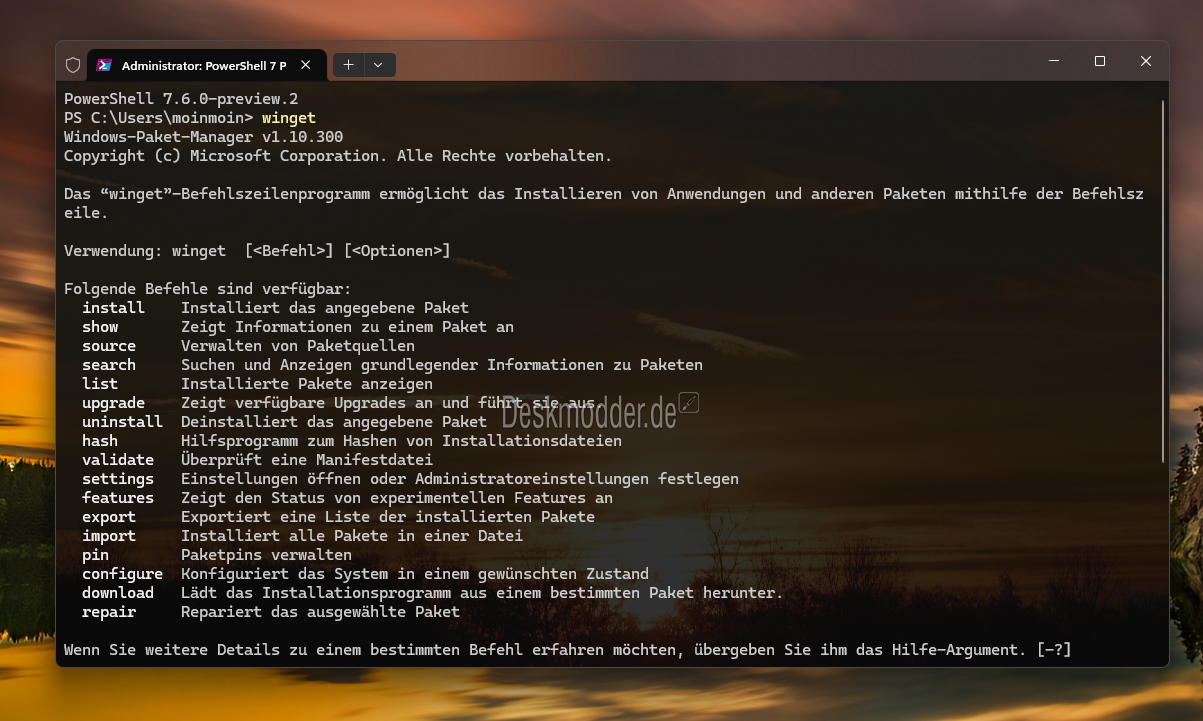This screenshot has height=721, width=1203.
Task: Maximize the Terminal window
Action: pos(1100,62)
